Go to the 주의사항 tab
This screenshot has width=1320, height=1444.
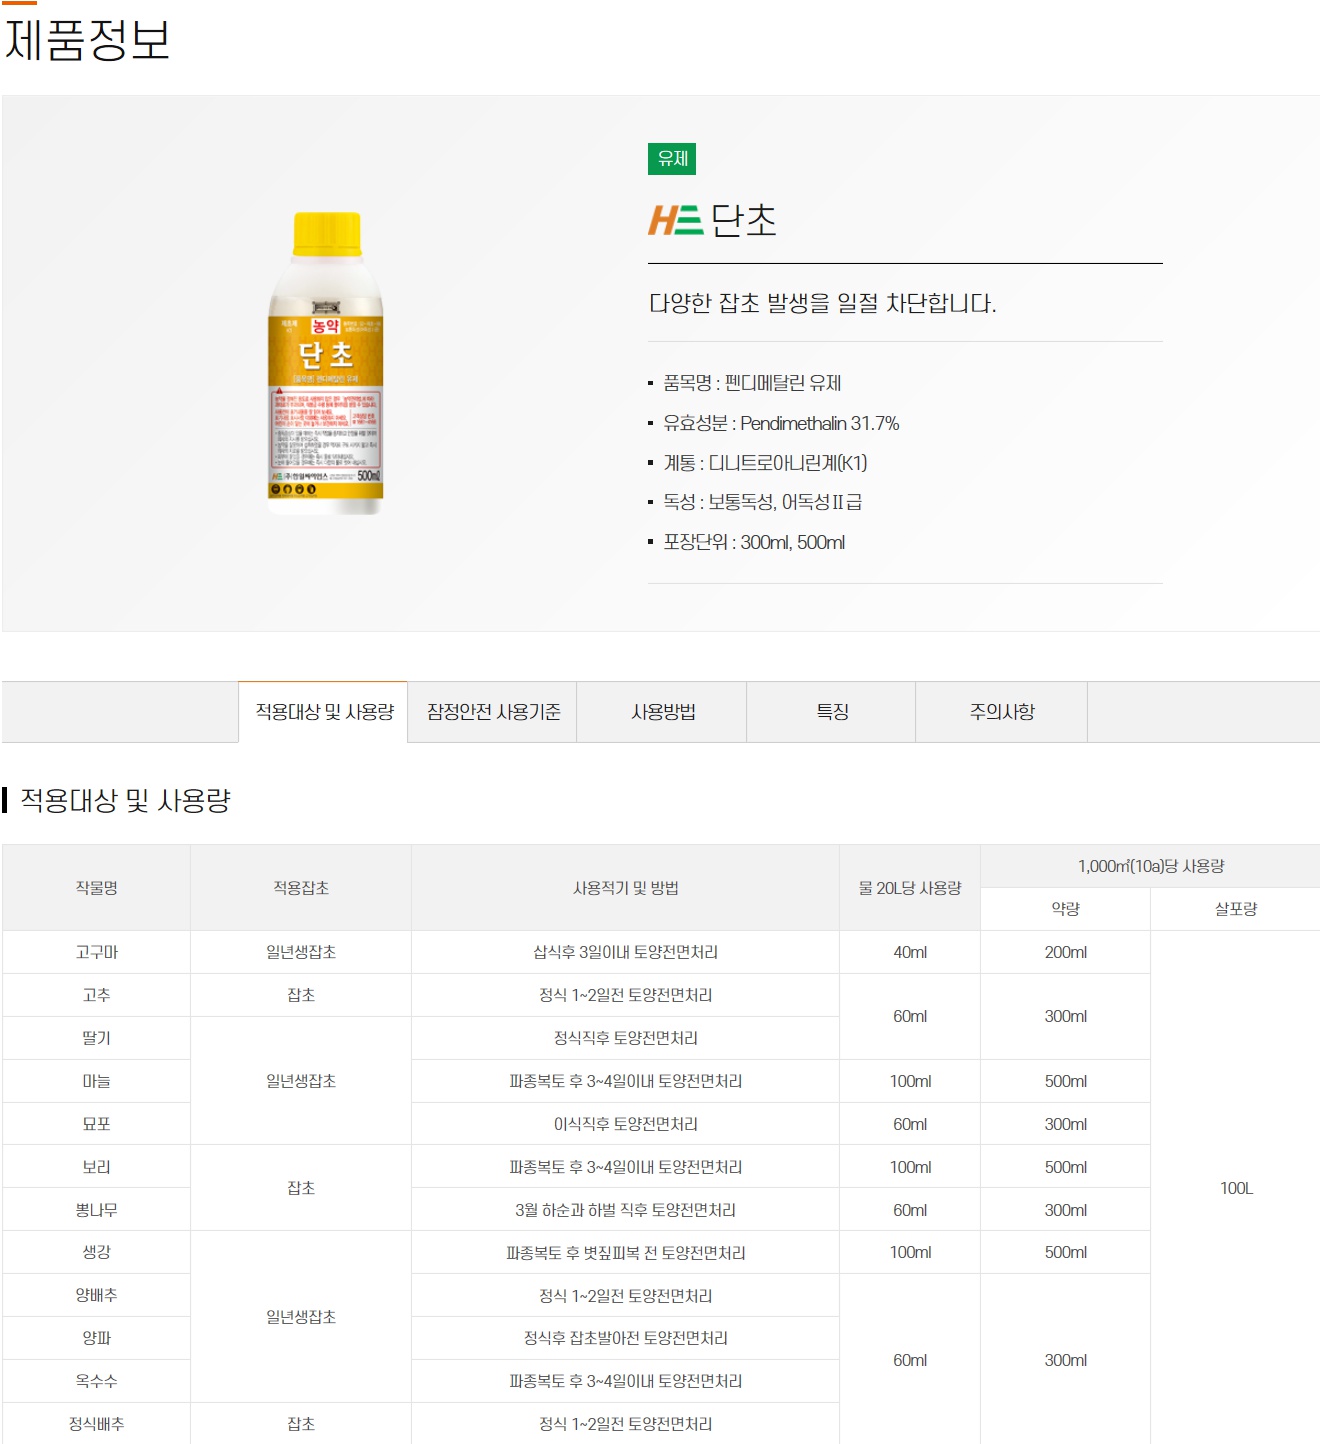click(x=1002, y=712)
